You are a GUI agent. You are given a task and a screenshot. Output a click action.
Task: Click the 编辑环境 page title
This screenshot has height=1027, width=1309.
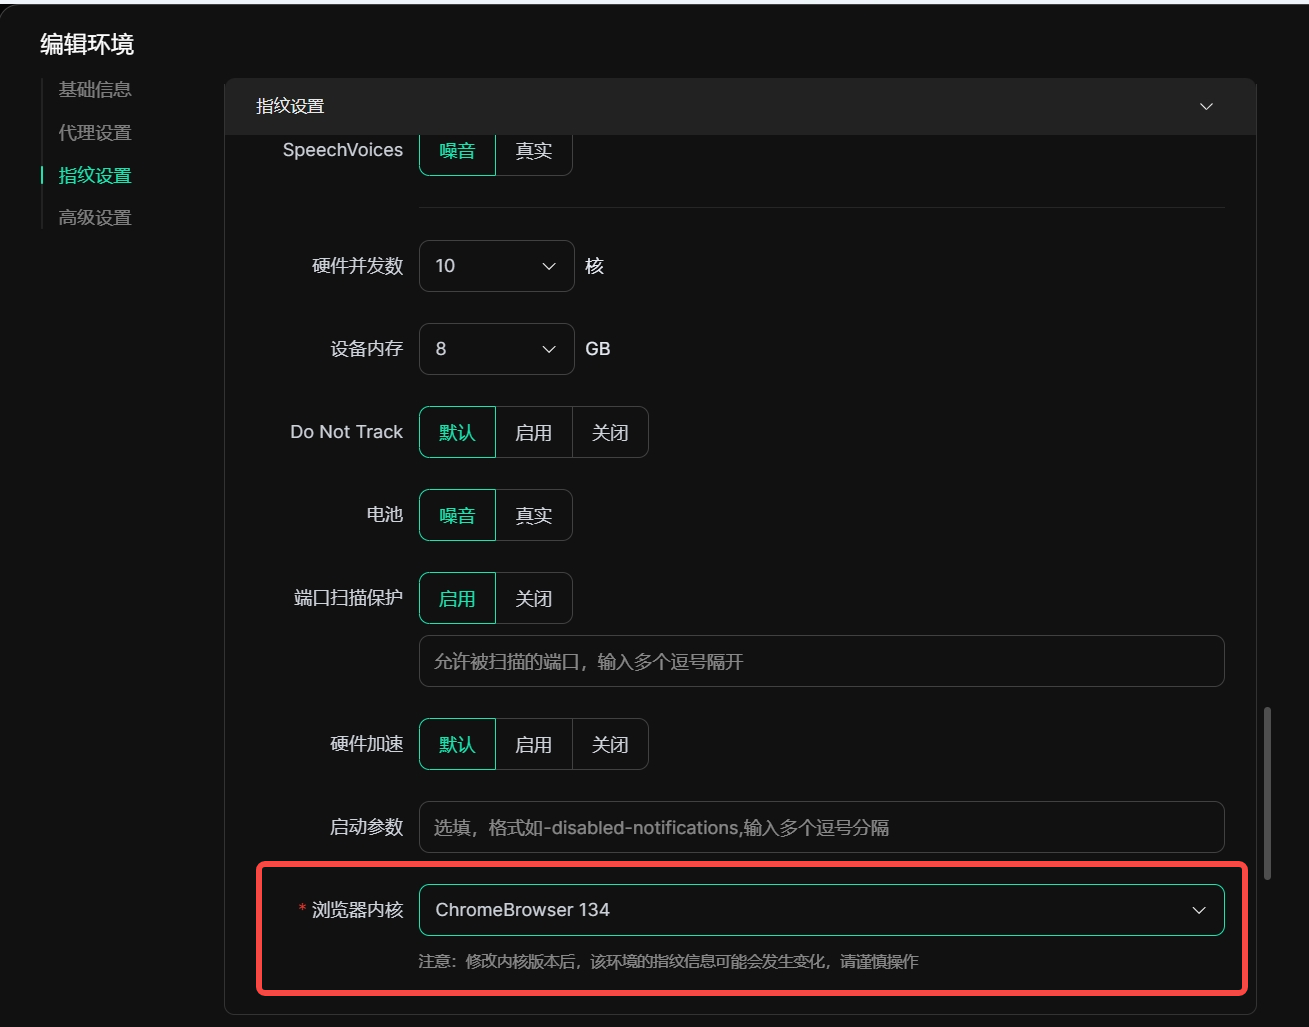click(87, 44)
